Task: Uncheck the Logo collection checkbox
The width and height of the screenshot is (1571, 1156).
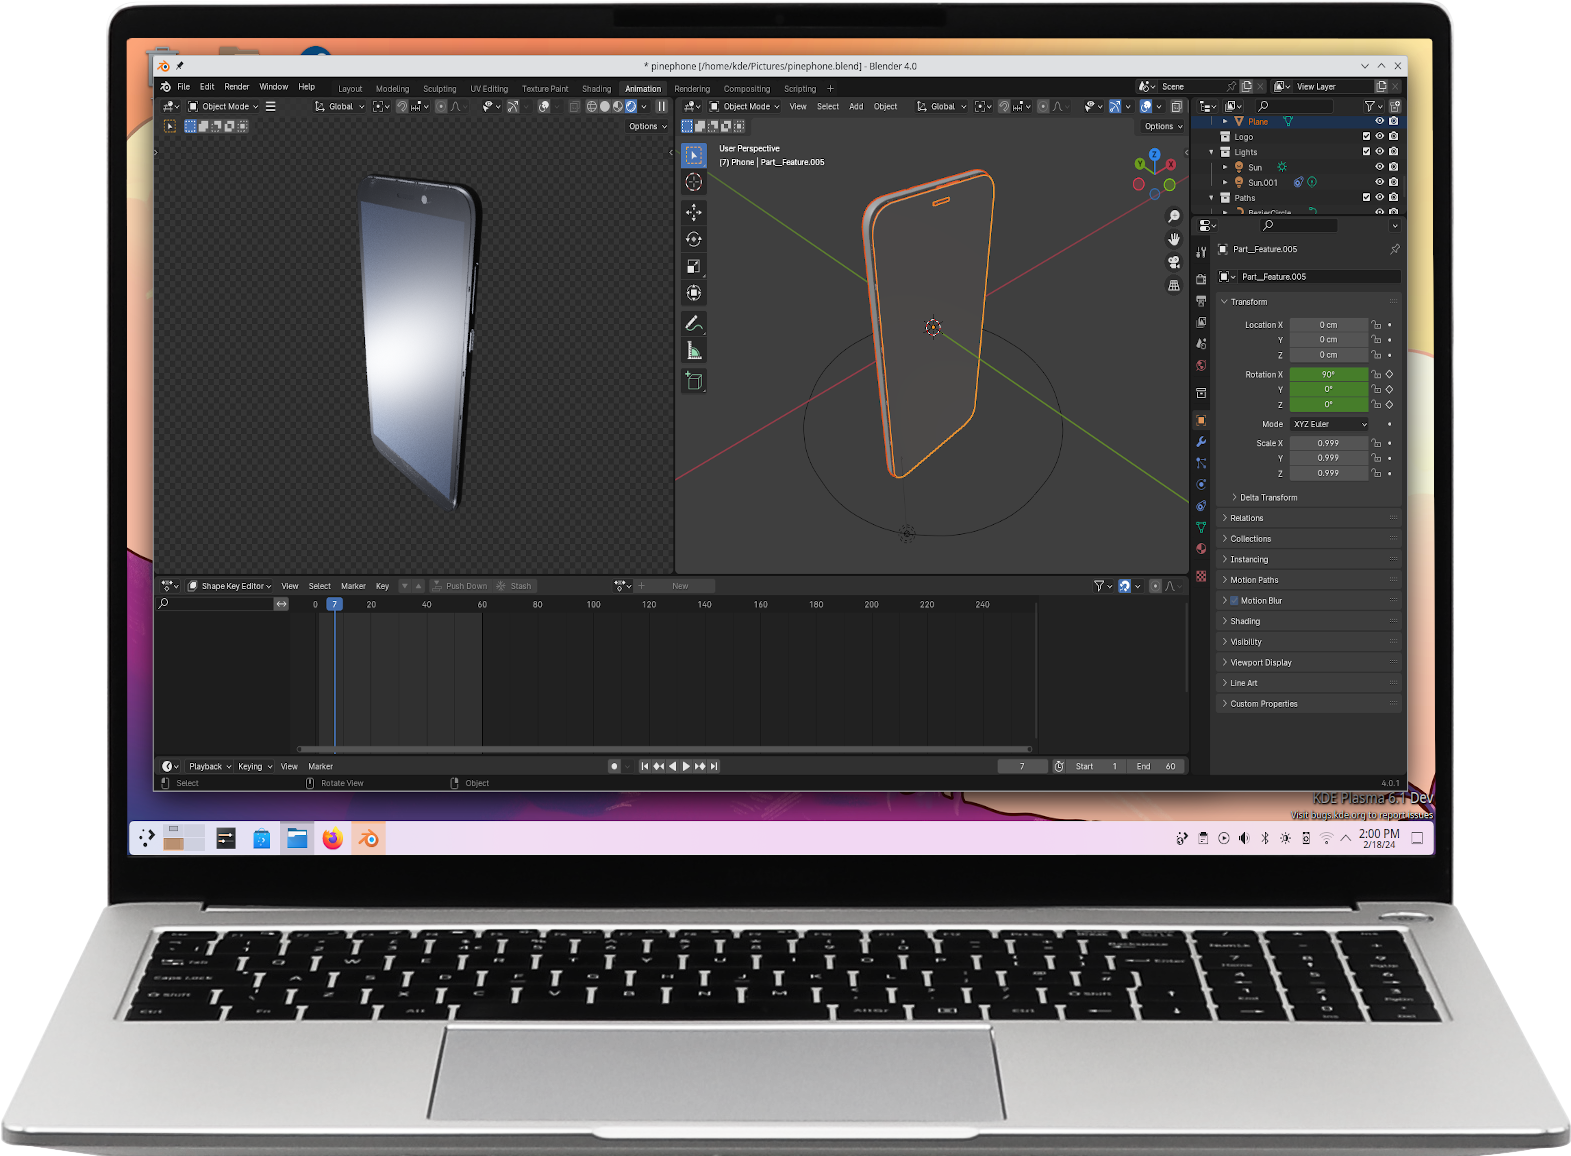Action: [x=1366, y=137]
